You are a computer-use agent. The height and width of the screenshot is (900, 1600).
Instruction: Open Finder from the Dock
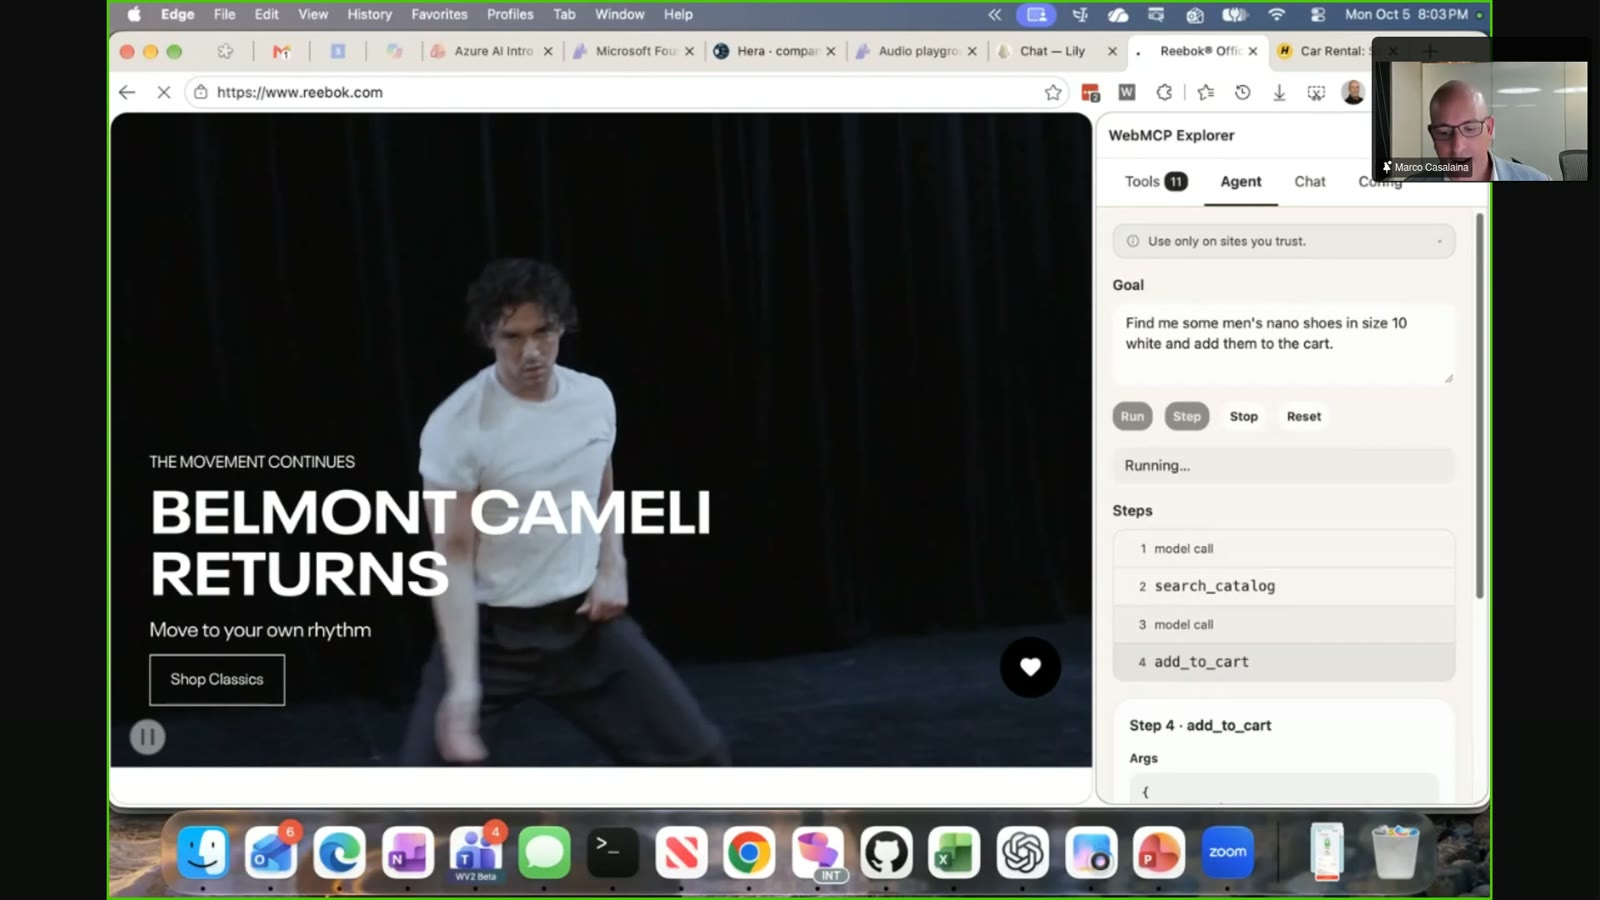(203, 852)
